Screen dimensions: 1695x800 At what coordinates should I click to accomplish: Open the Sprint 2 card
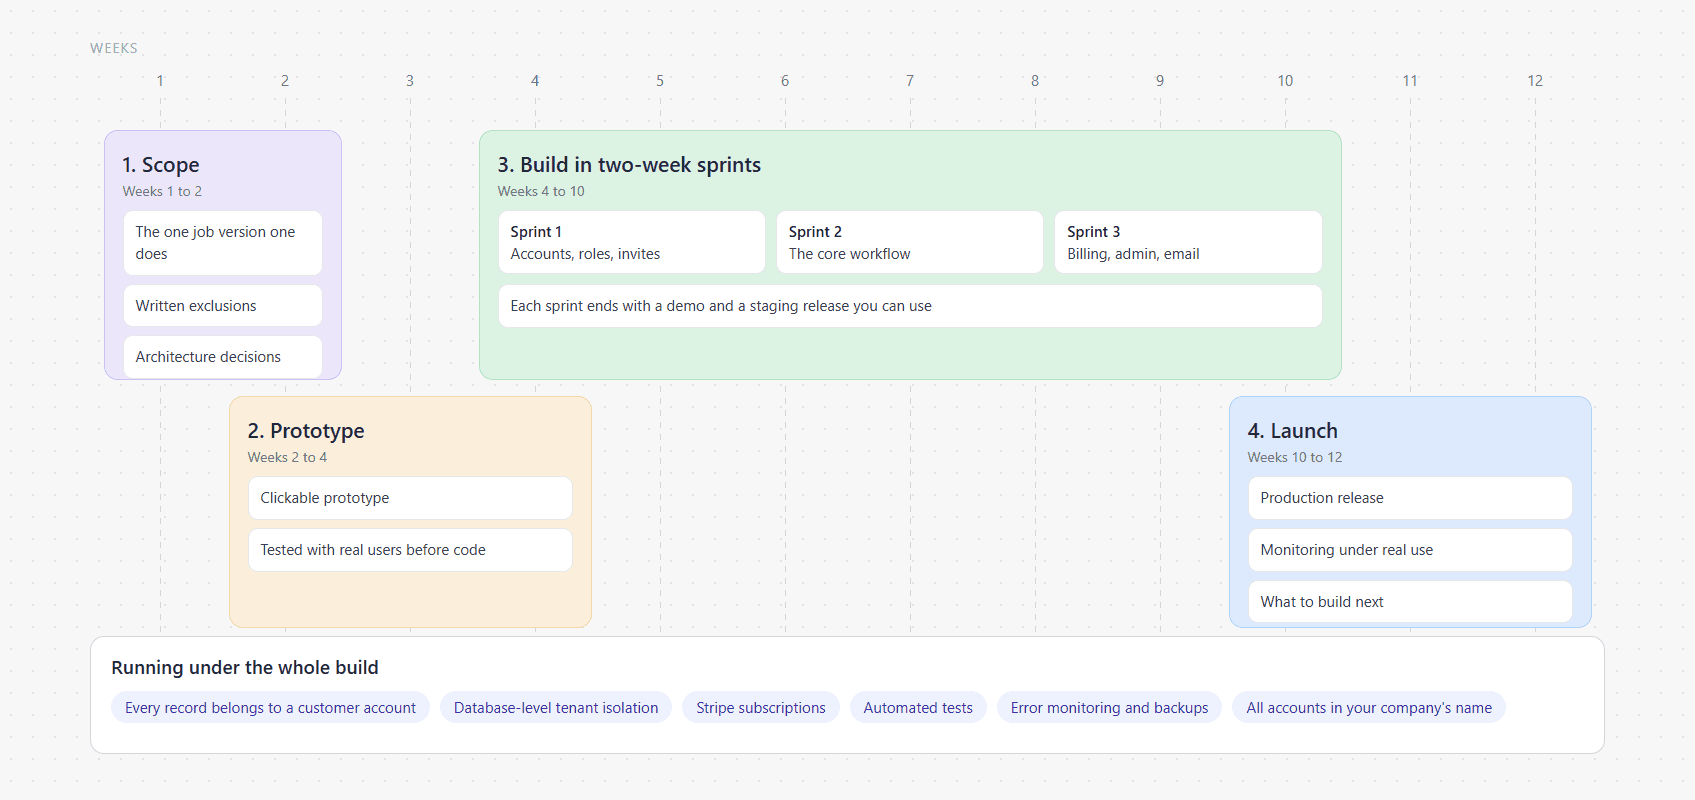point(910,242)
